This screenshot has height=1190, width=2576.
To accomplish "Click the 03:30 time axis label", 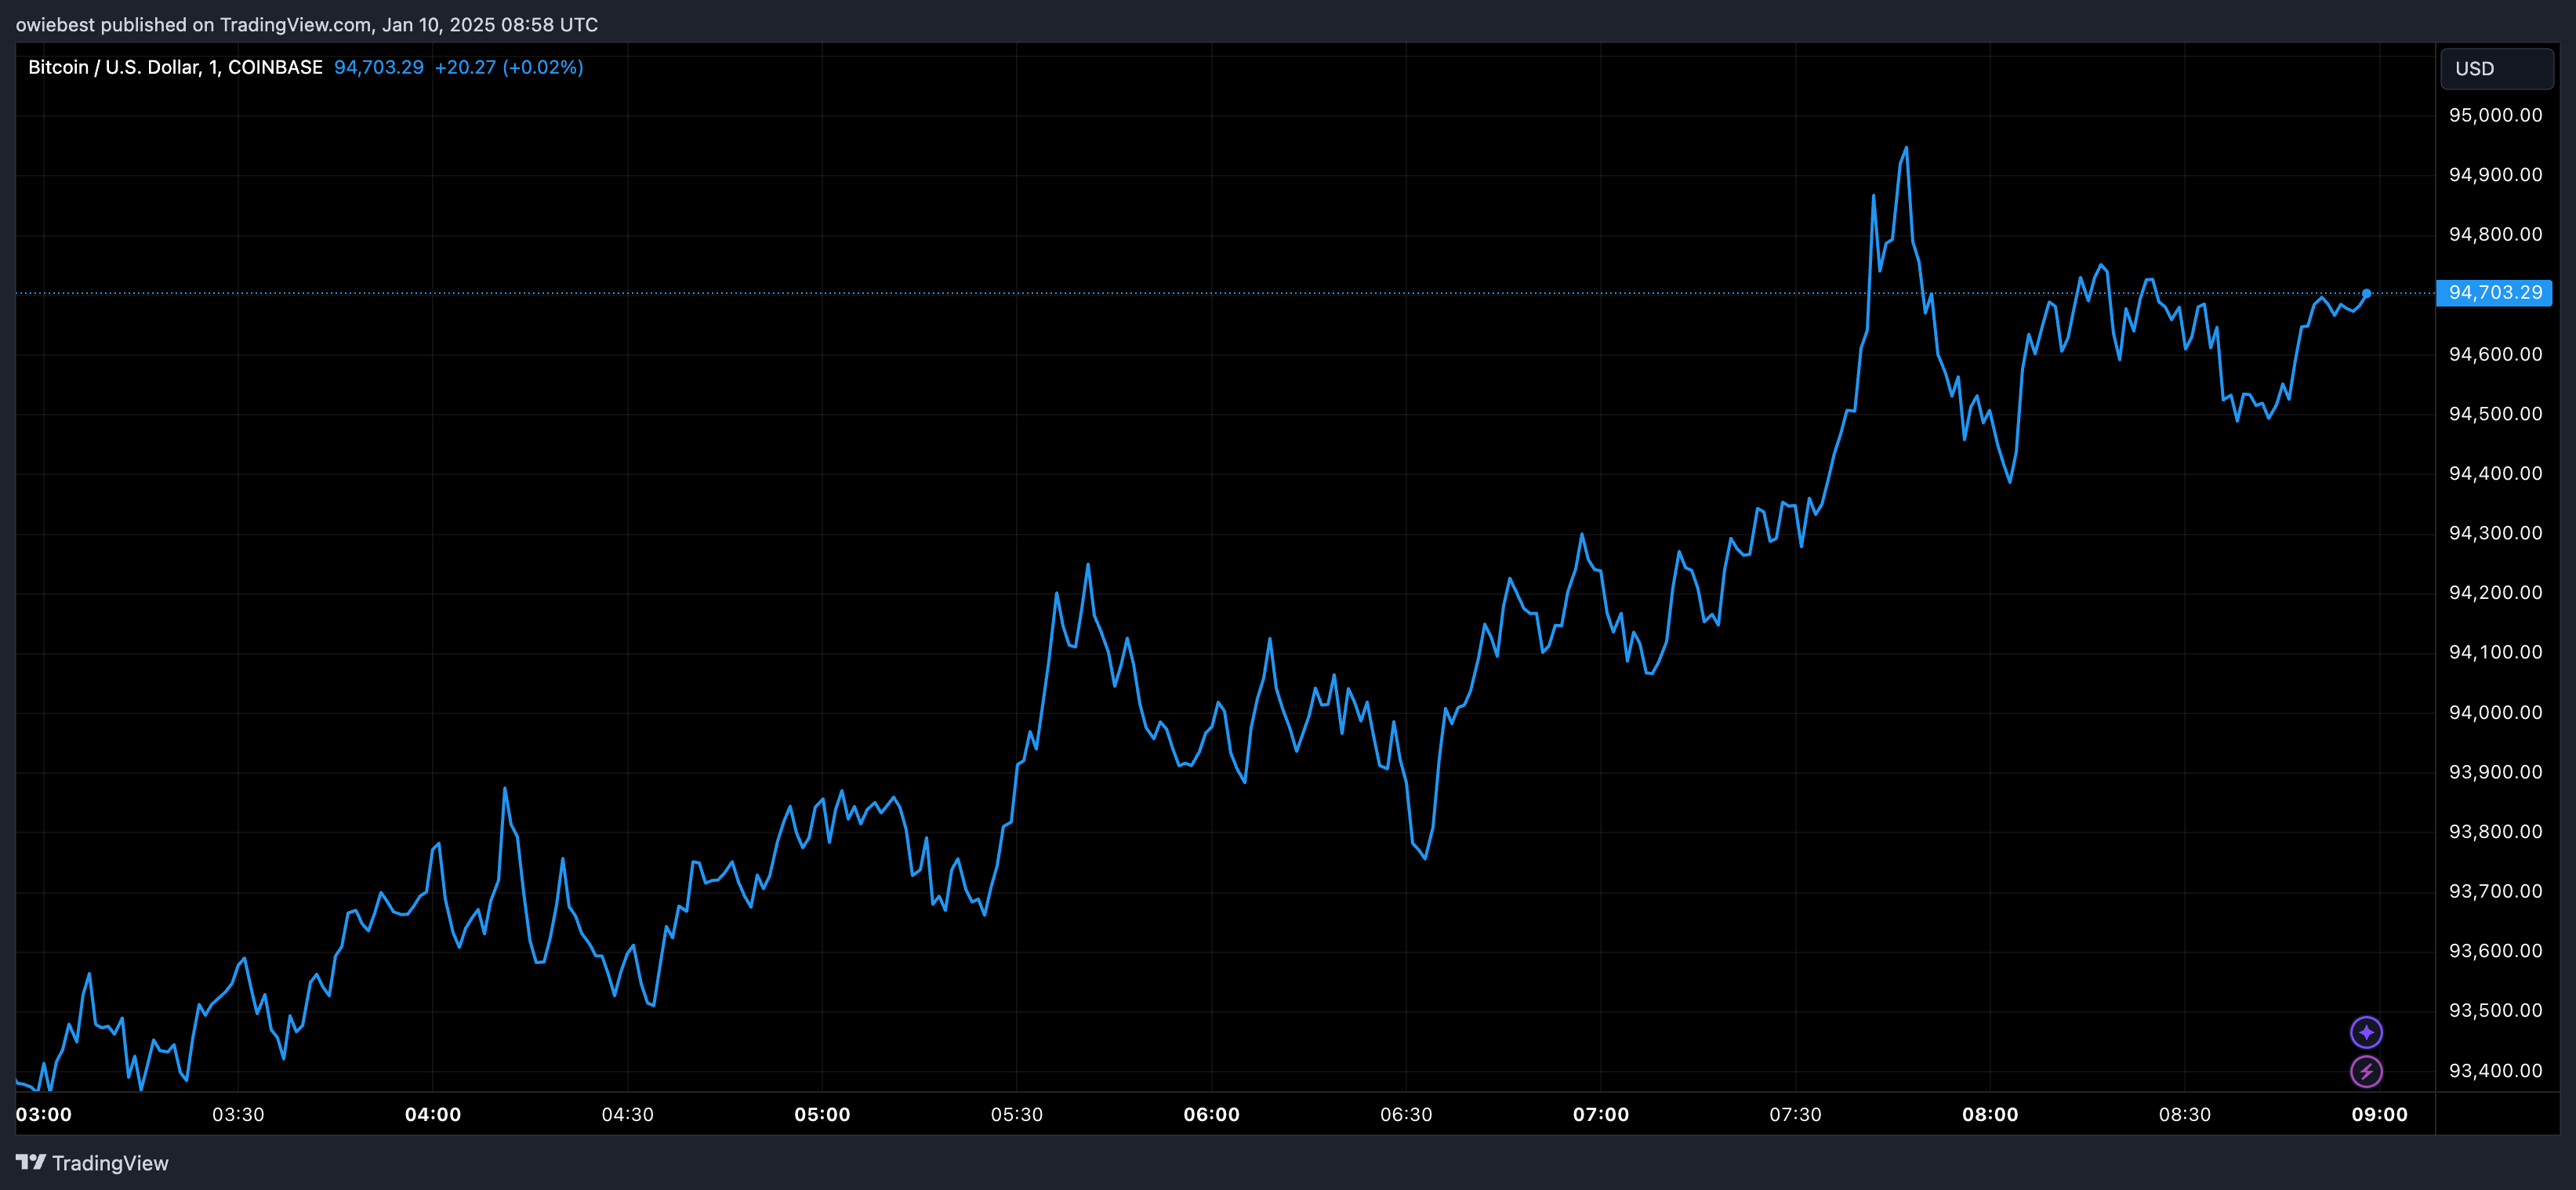I will (x=238, y=1114).
